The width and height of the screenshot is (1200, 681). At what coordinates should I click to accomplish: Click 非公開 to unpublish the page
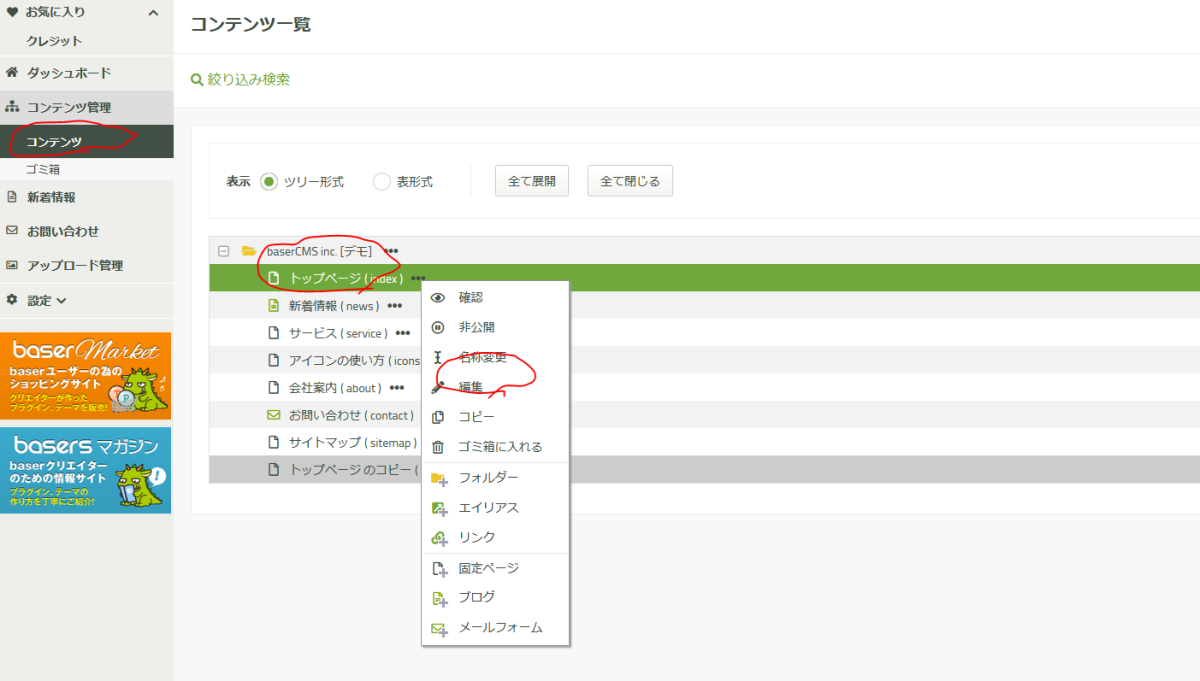476,327
